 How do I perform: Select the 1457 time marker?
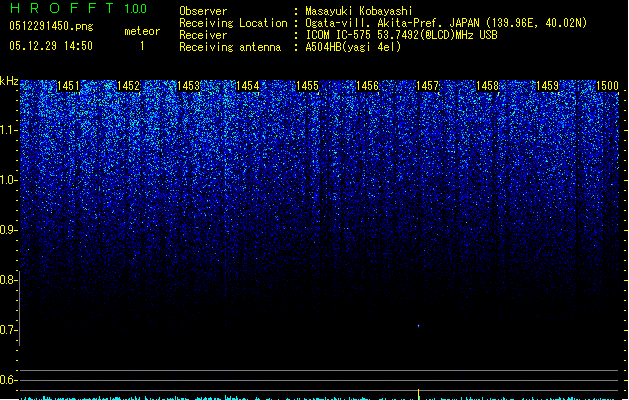point(427,87)
